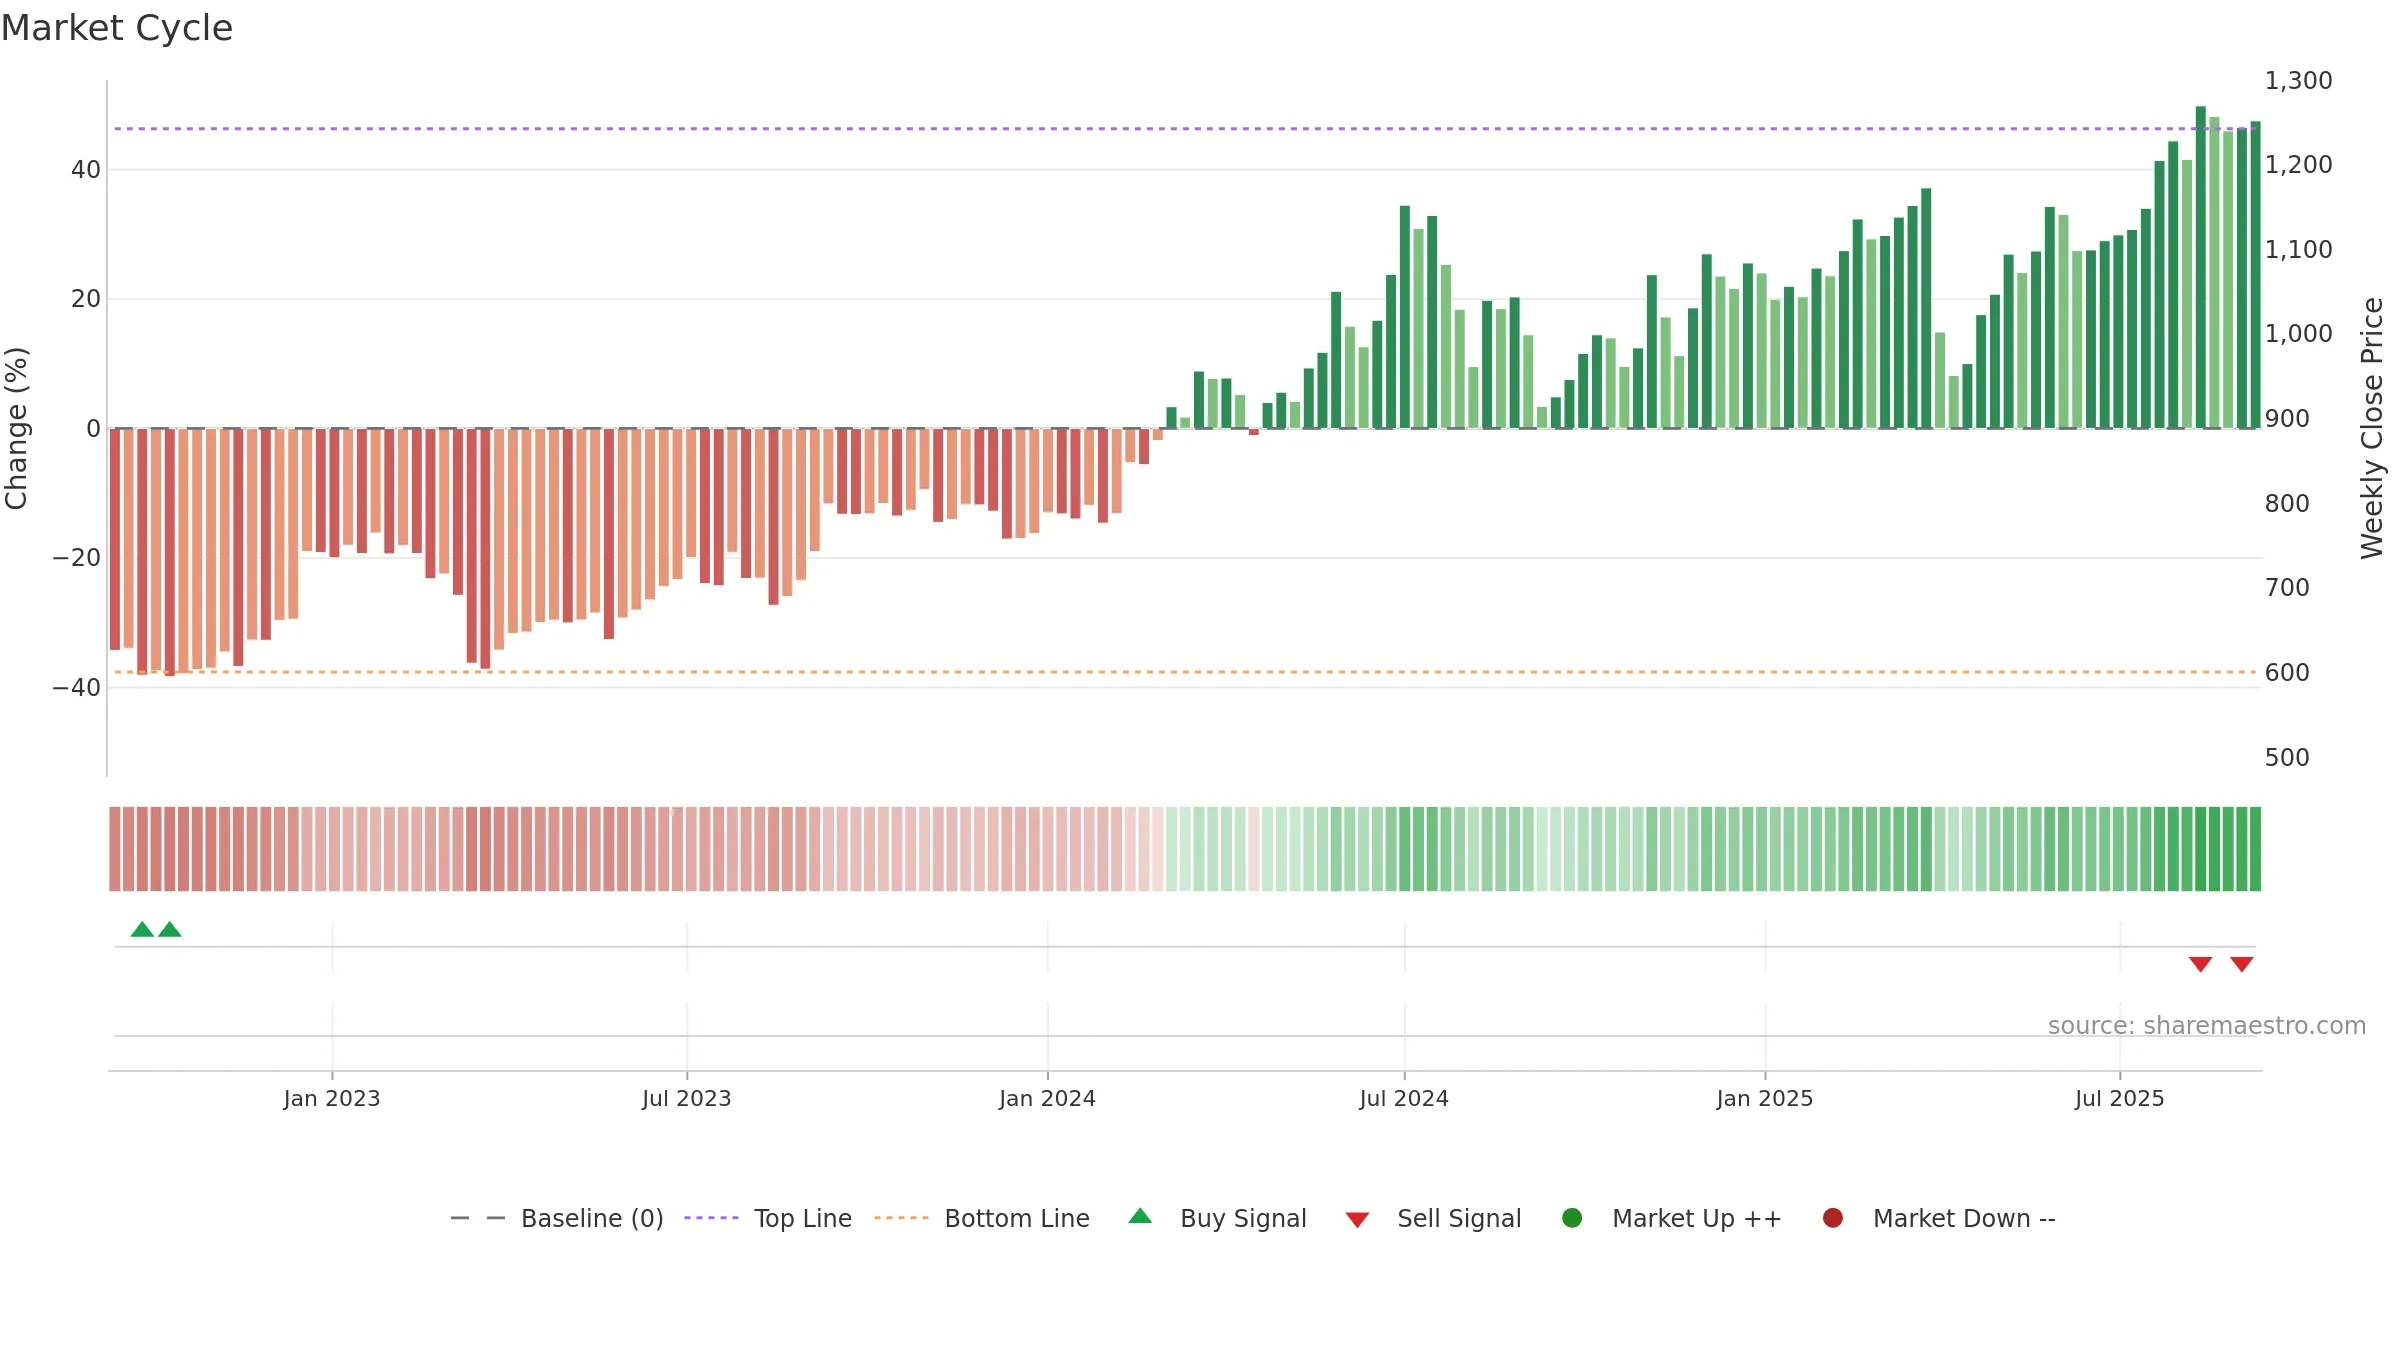This screenshot has height=1350, width=2400.
Task: Click the 700 price axis value
Action: coord(2288,588)
